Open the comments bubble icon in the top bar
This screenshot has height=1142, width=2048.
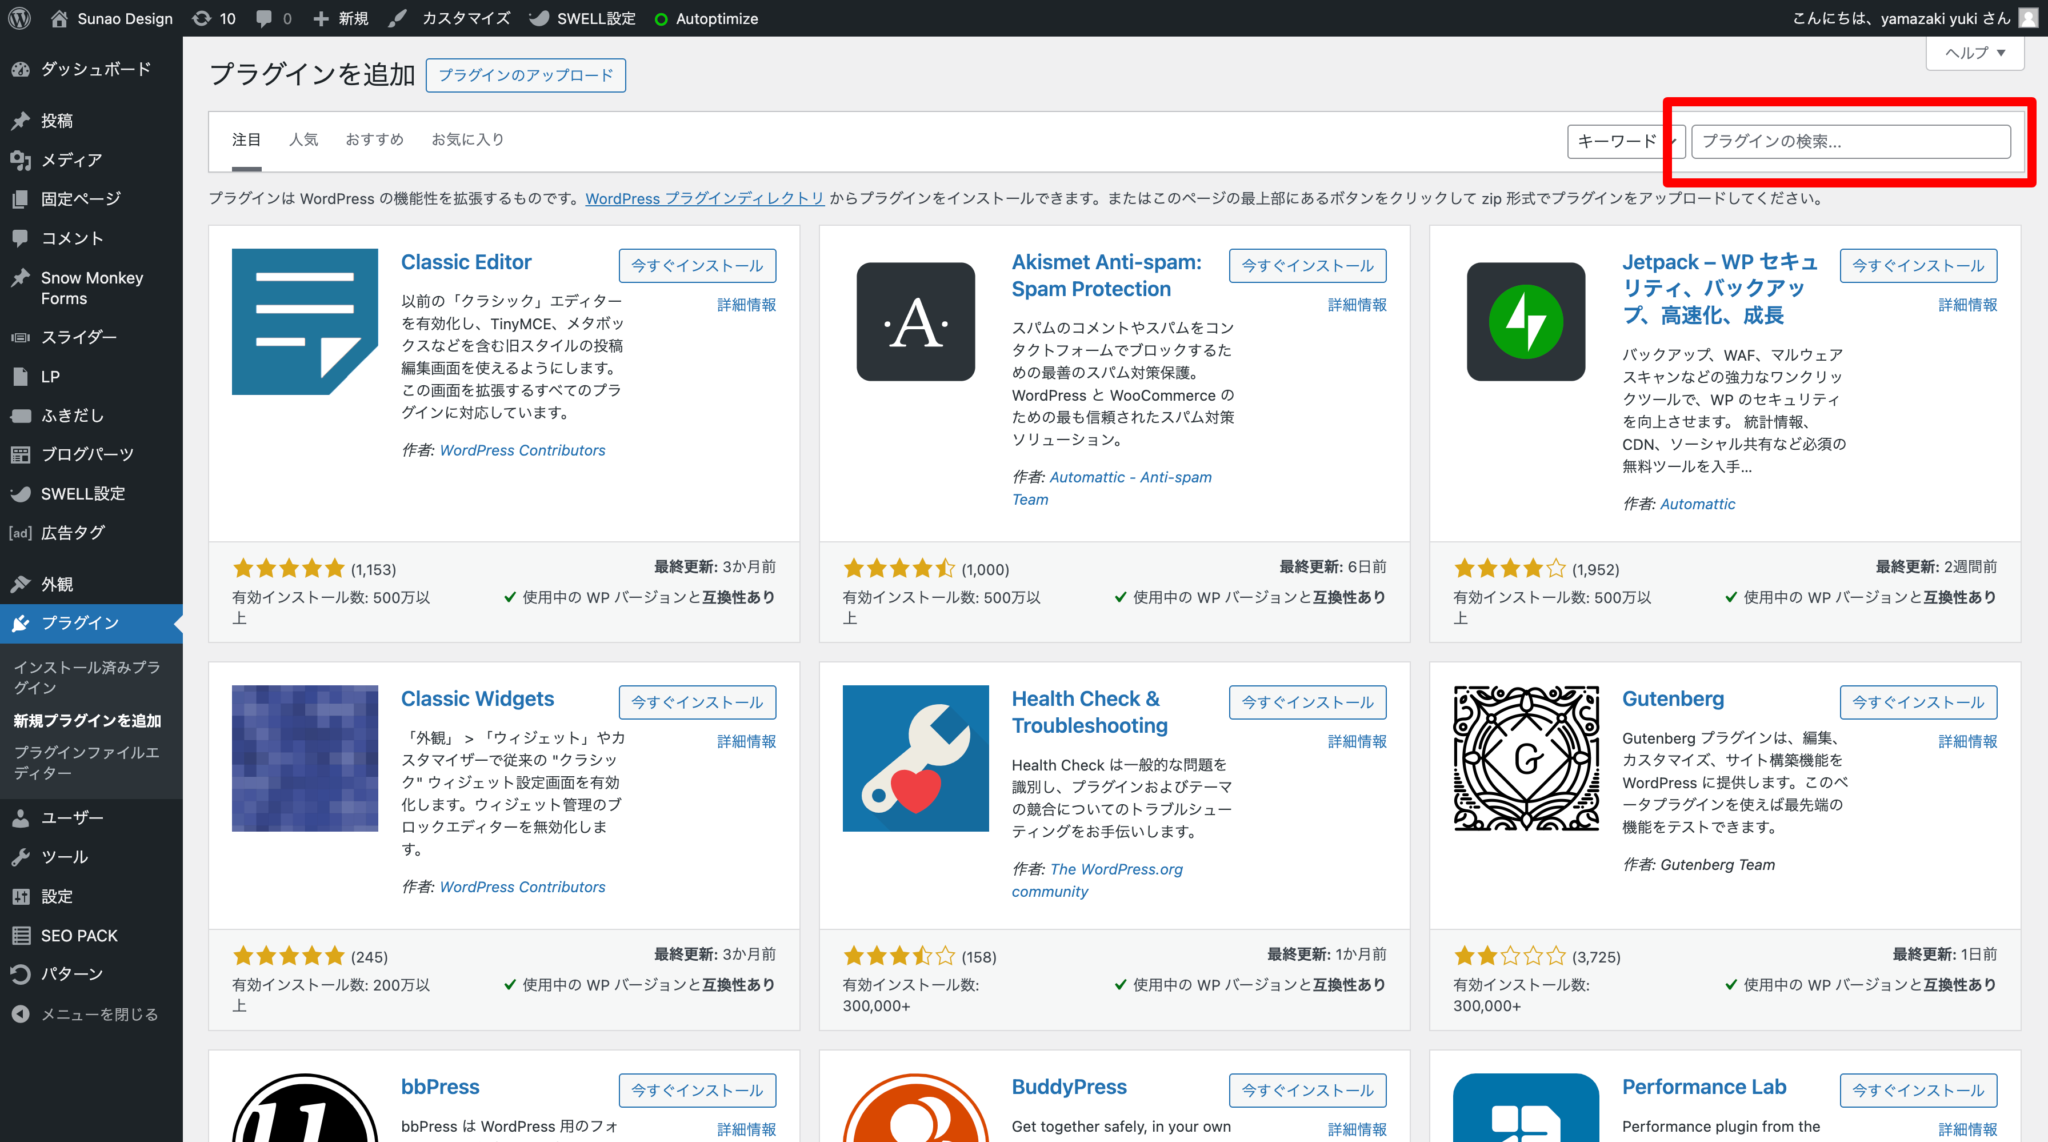(x=268, y=18)
